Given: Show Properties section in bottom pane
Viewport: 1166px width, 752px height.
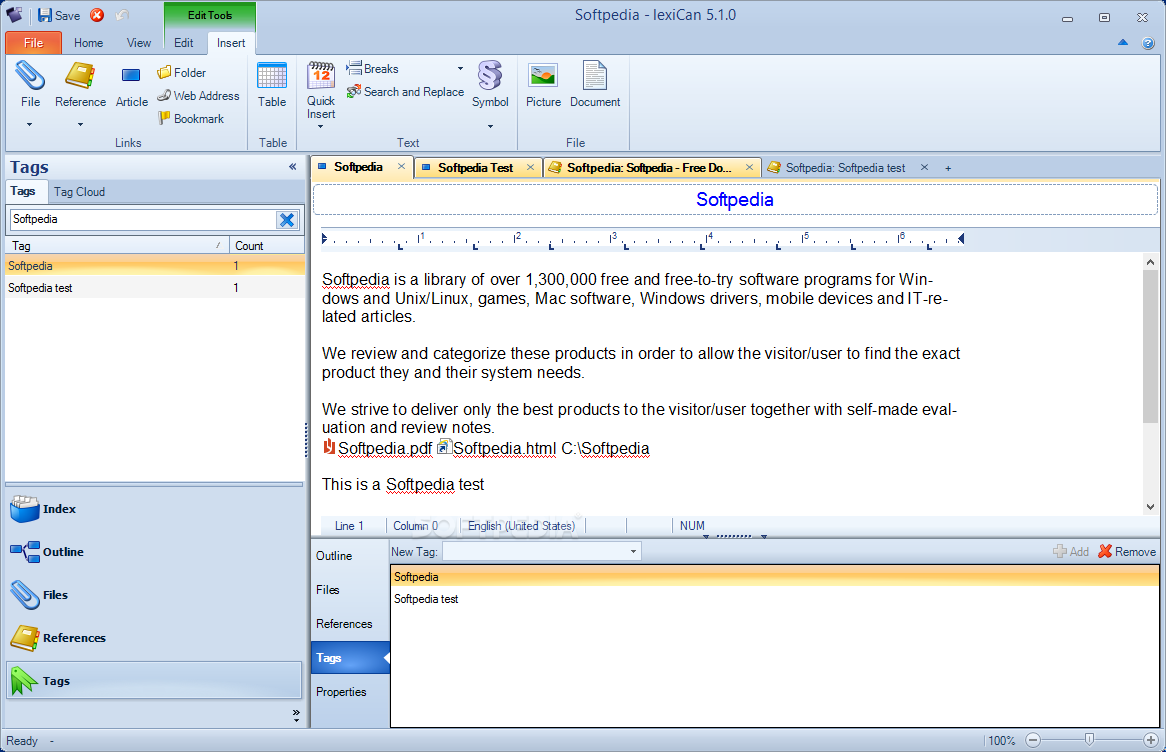Looking at the screenshot, I should (341, 692).
